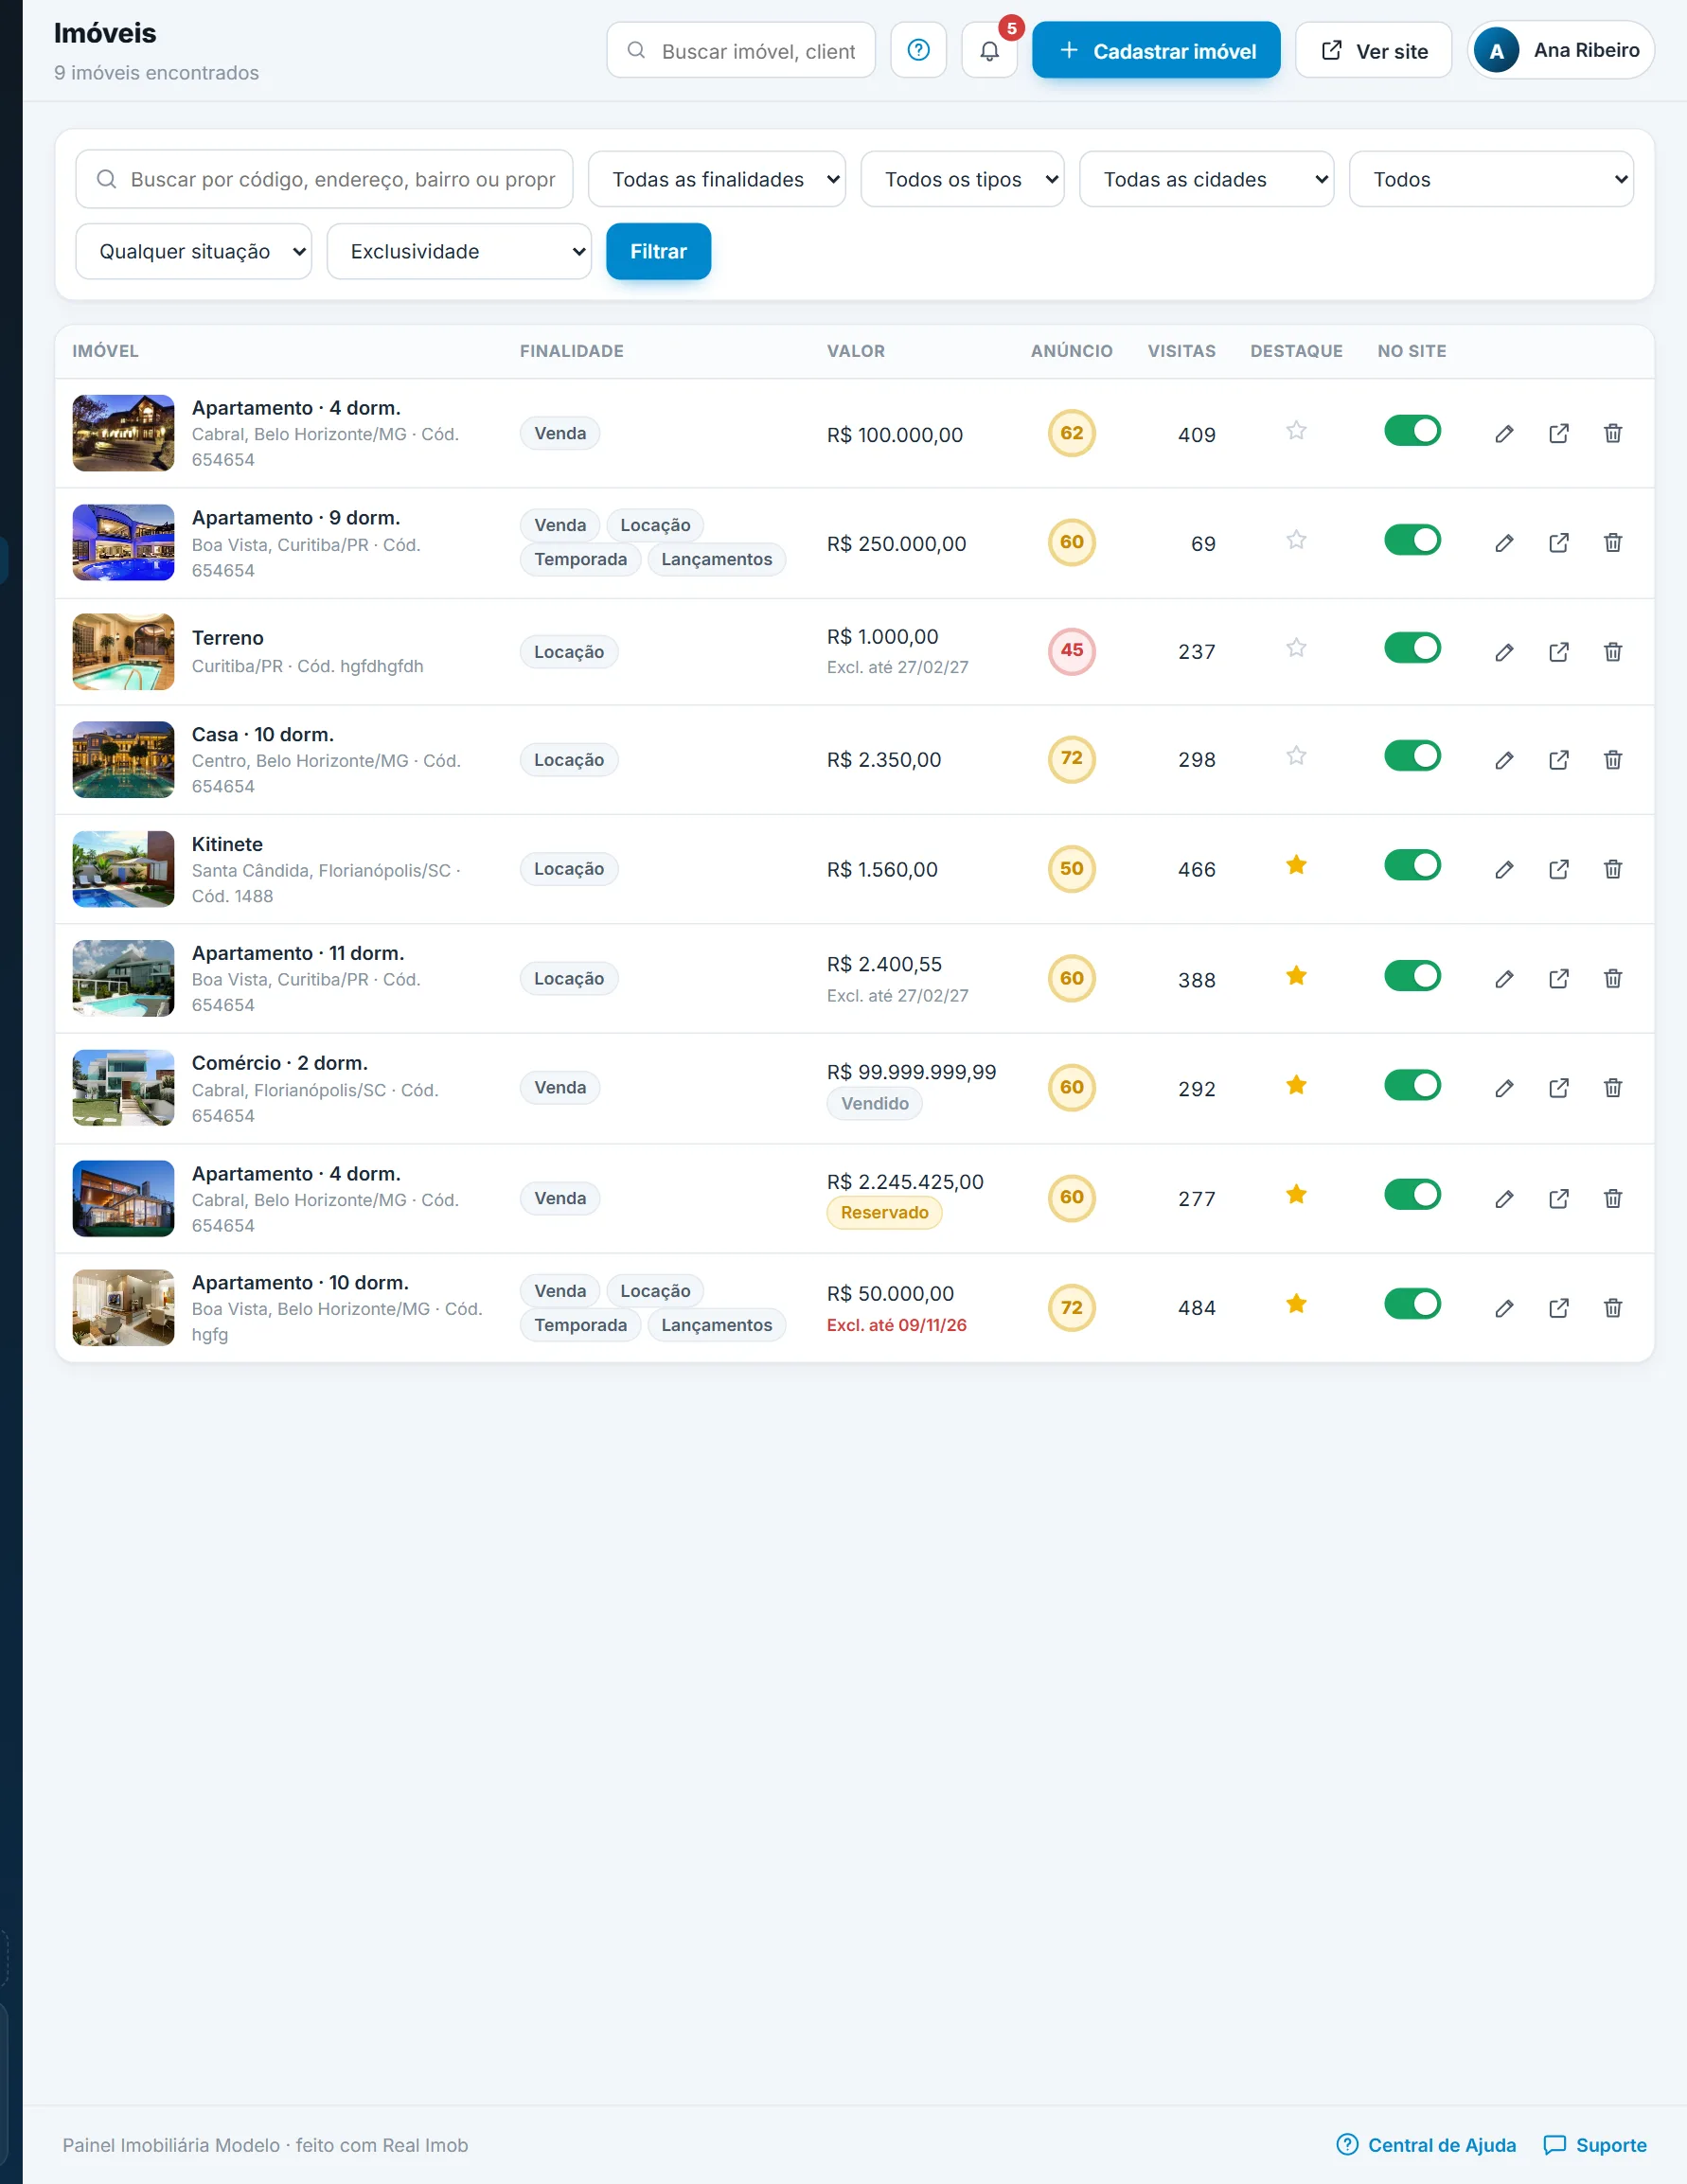
Task: Open Apartamento 9 dorm. in new window
Action: pos(1558,543)
